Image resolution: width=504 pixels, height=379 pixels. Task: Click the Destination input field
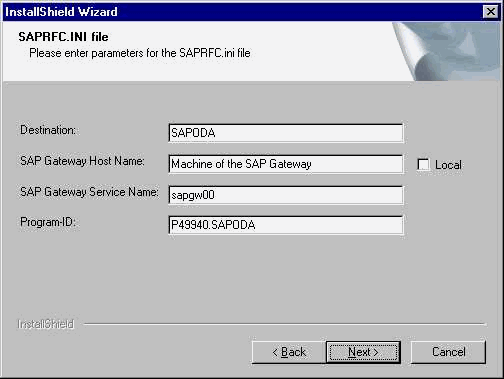point(286,133)
